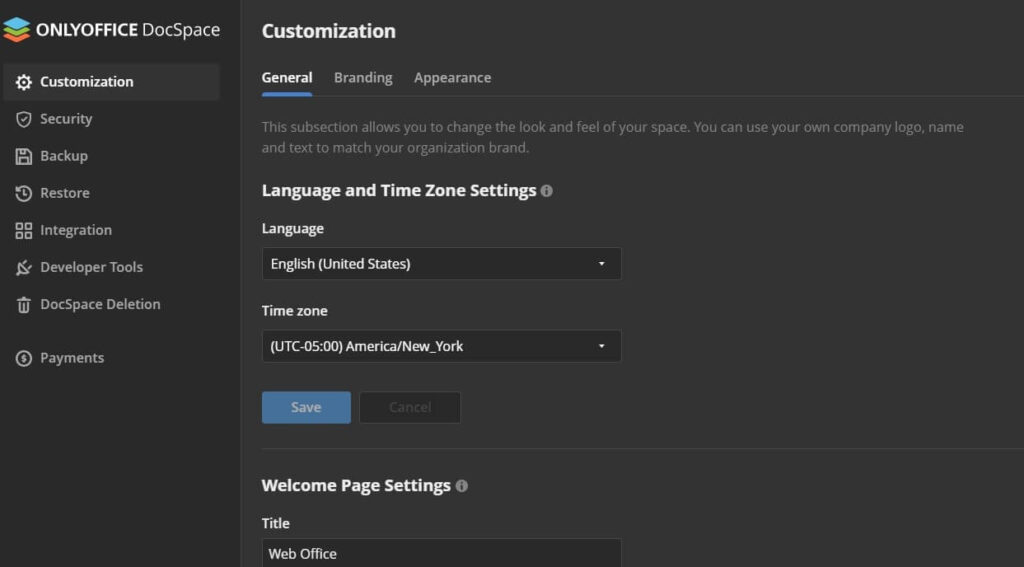Screen dimensions: 1024x567
Task: Switch to the Appearance tab
Action: click(x=452, y=78)
